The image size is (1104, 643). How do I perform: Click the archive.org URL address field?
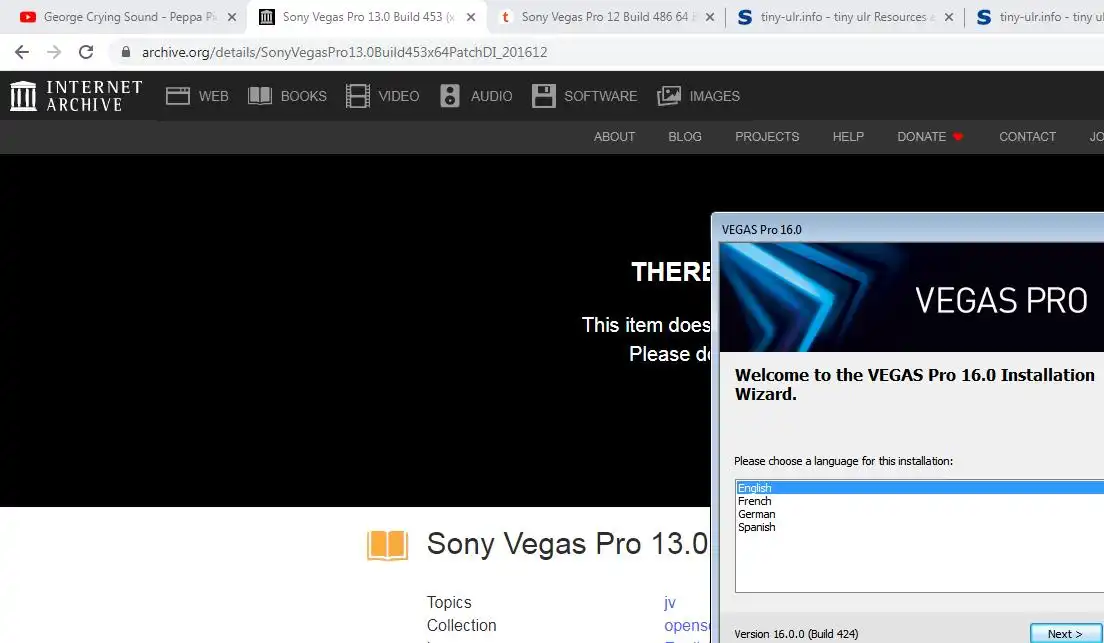point(344,52)
